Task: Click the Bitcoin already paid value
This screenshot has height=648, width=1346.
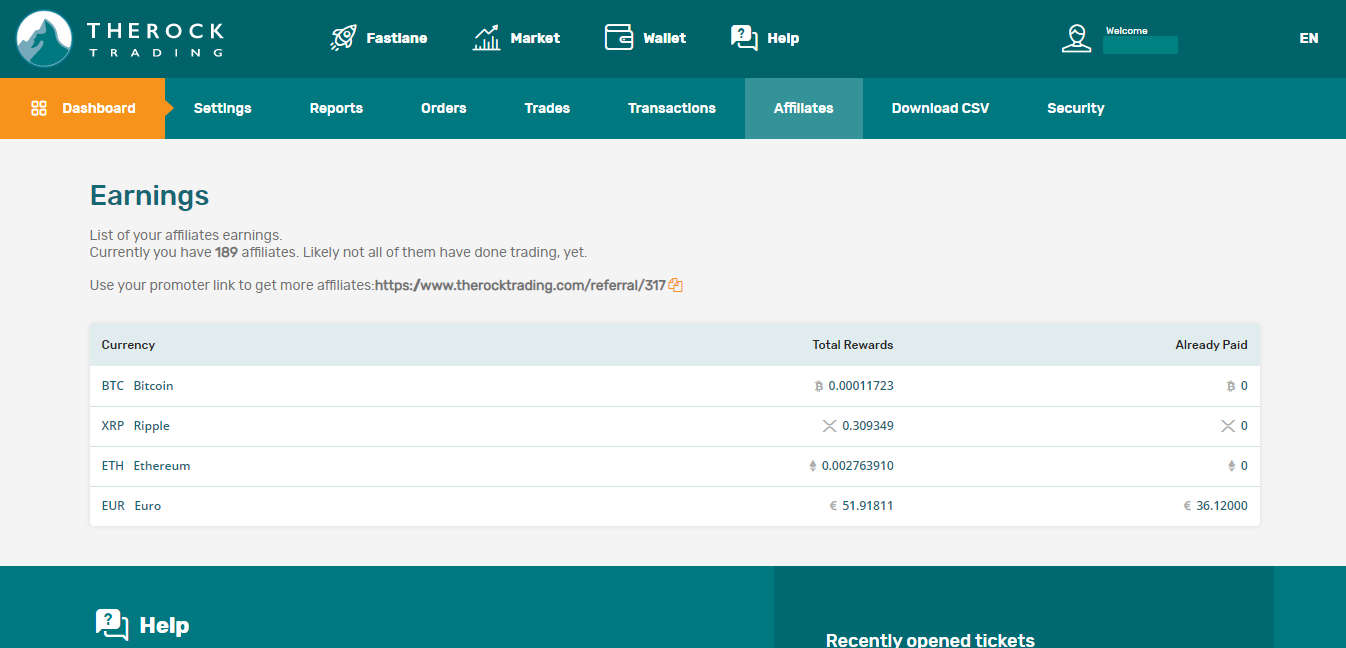Action: point(1243,386)
